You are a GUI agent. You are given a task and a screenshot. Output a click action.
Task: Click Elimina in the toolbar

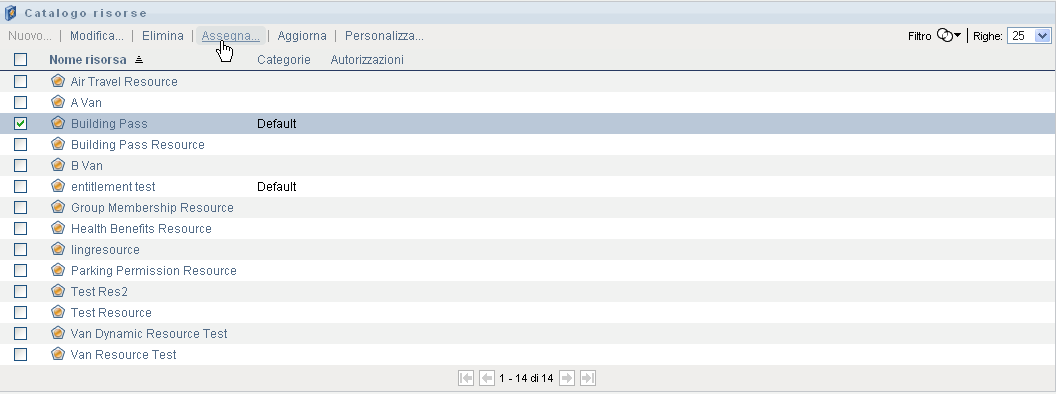pyautogui.click(x=163, y=36)
